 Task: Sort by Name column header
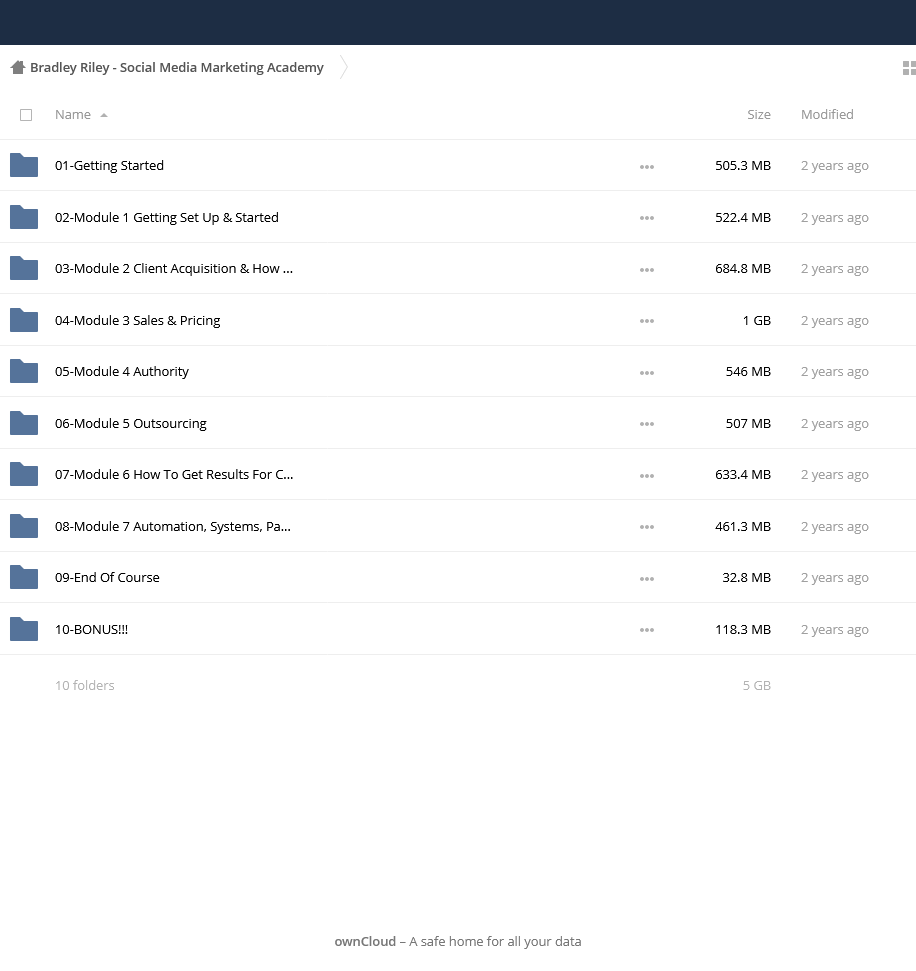tap(72, 115)
